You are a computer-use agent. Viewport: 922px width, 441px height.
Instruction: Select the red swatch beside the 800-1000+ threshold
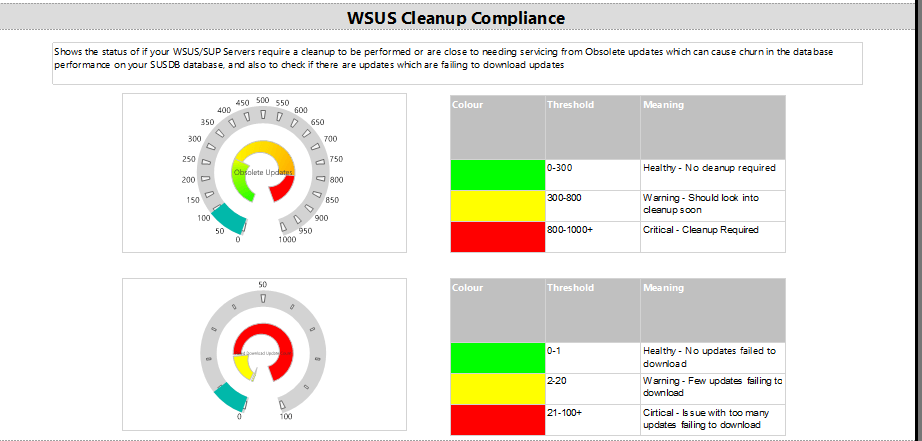(x=497, y=236)
